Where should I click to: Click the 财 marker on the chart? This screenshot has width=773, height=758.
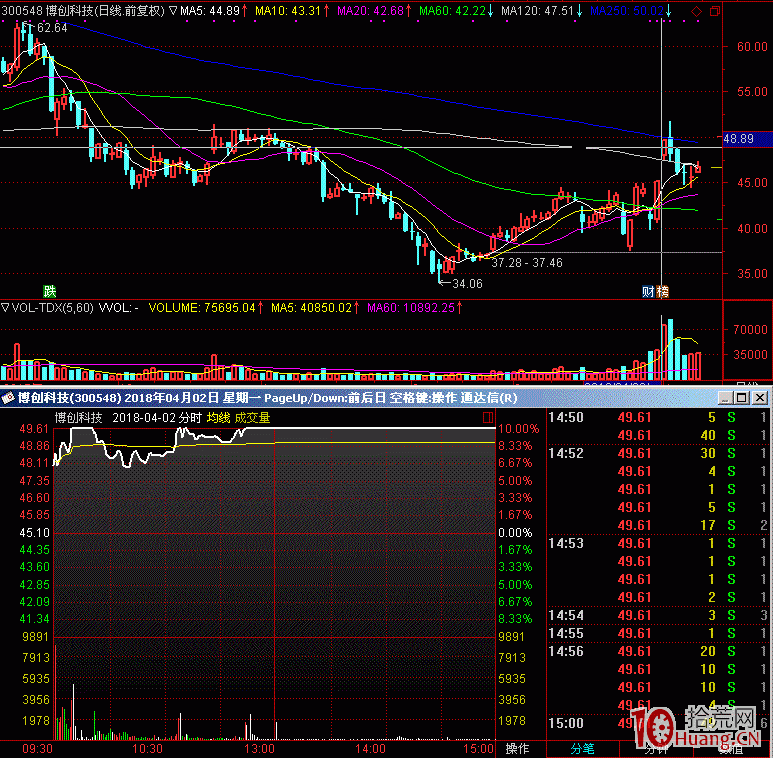pos(648,292)
